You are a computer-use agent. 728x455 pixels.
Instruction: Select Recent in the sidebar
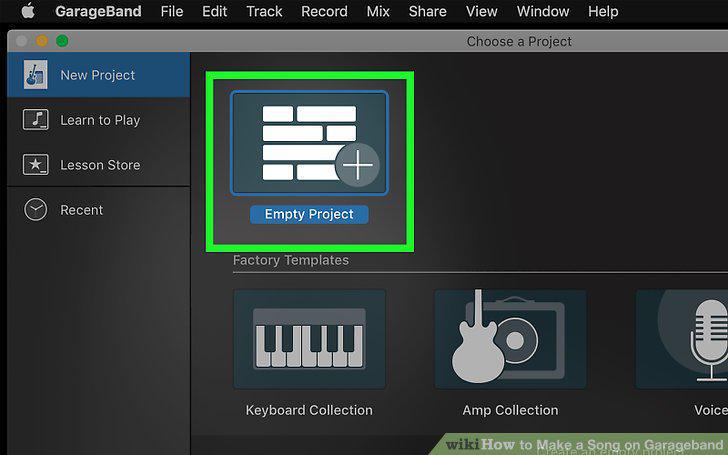click(98, 210)
